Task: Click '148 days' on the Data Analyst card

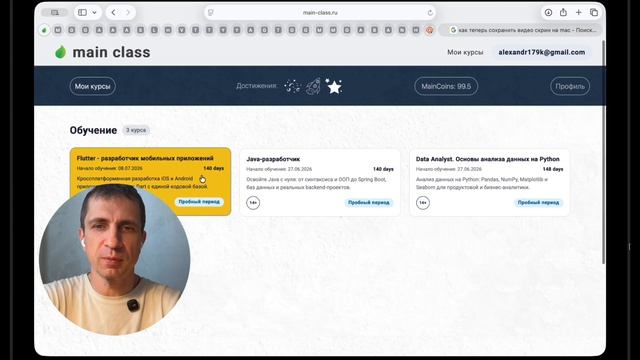Action: 553,169
